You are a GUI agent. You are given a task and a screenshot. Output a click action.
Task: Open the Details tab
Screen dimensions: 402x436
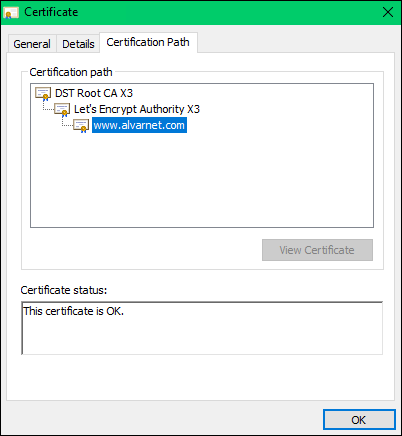point(78,44)
